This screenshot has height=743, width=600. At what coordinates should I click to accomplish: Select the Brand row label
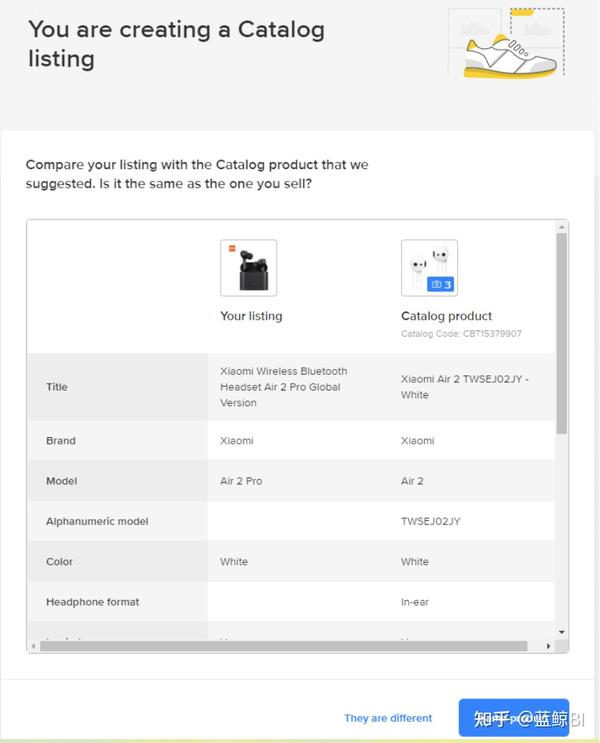point(61,441)
